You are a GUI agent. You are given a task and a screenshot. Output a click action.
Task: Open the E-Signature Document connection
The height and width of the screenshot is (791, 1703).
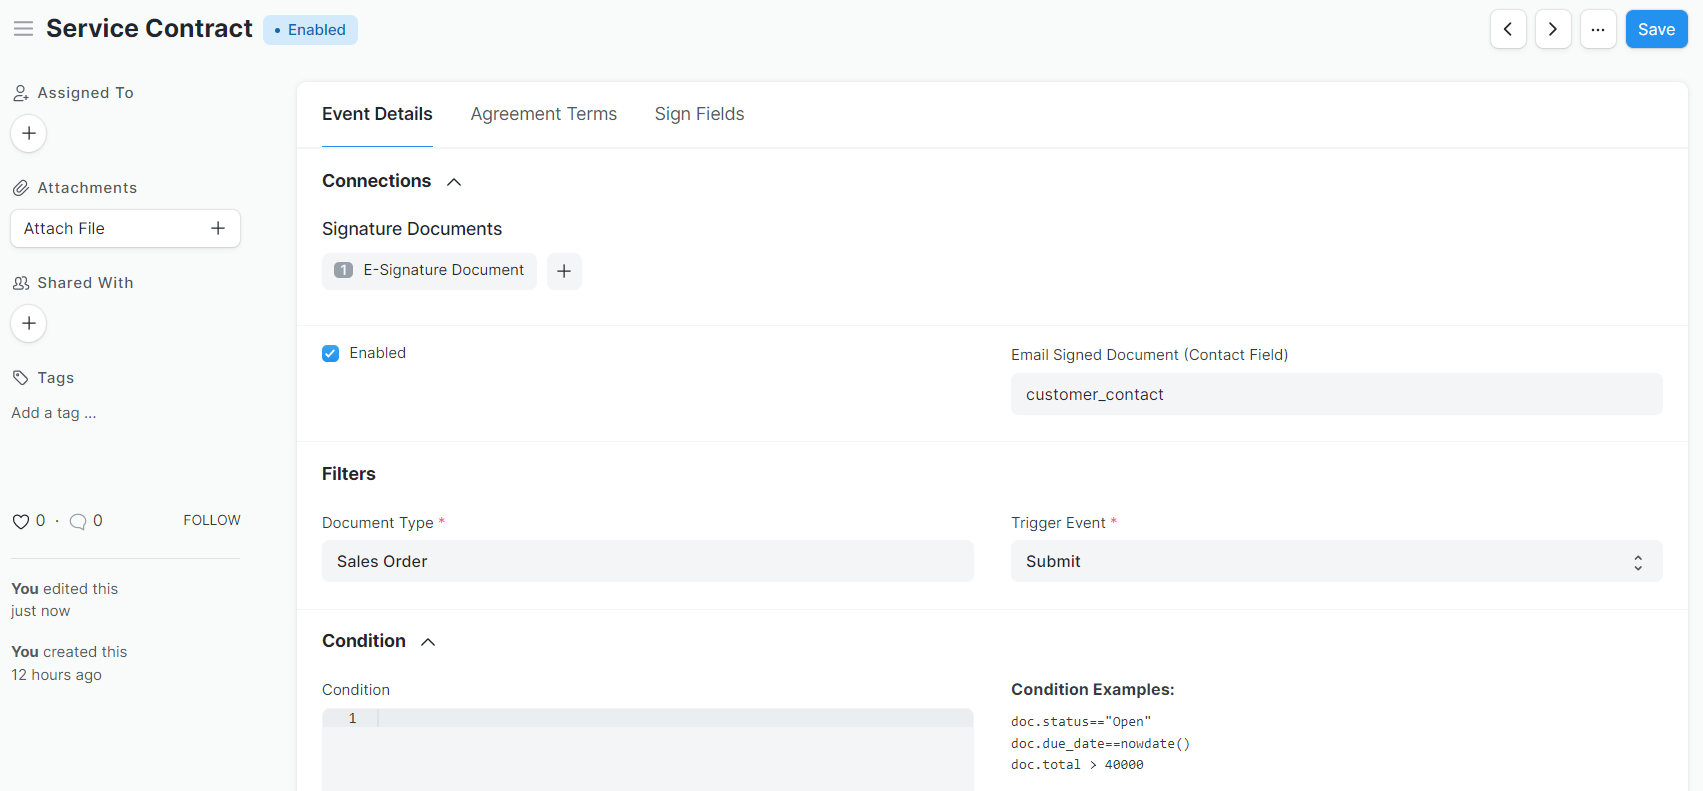click(x=442, y=270)
